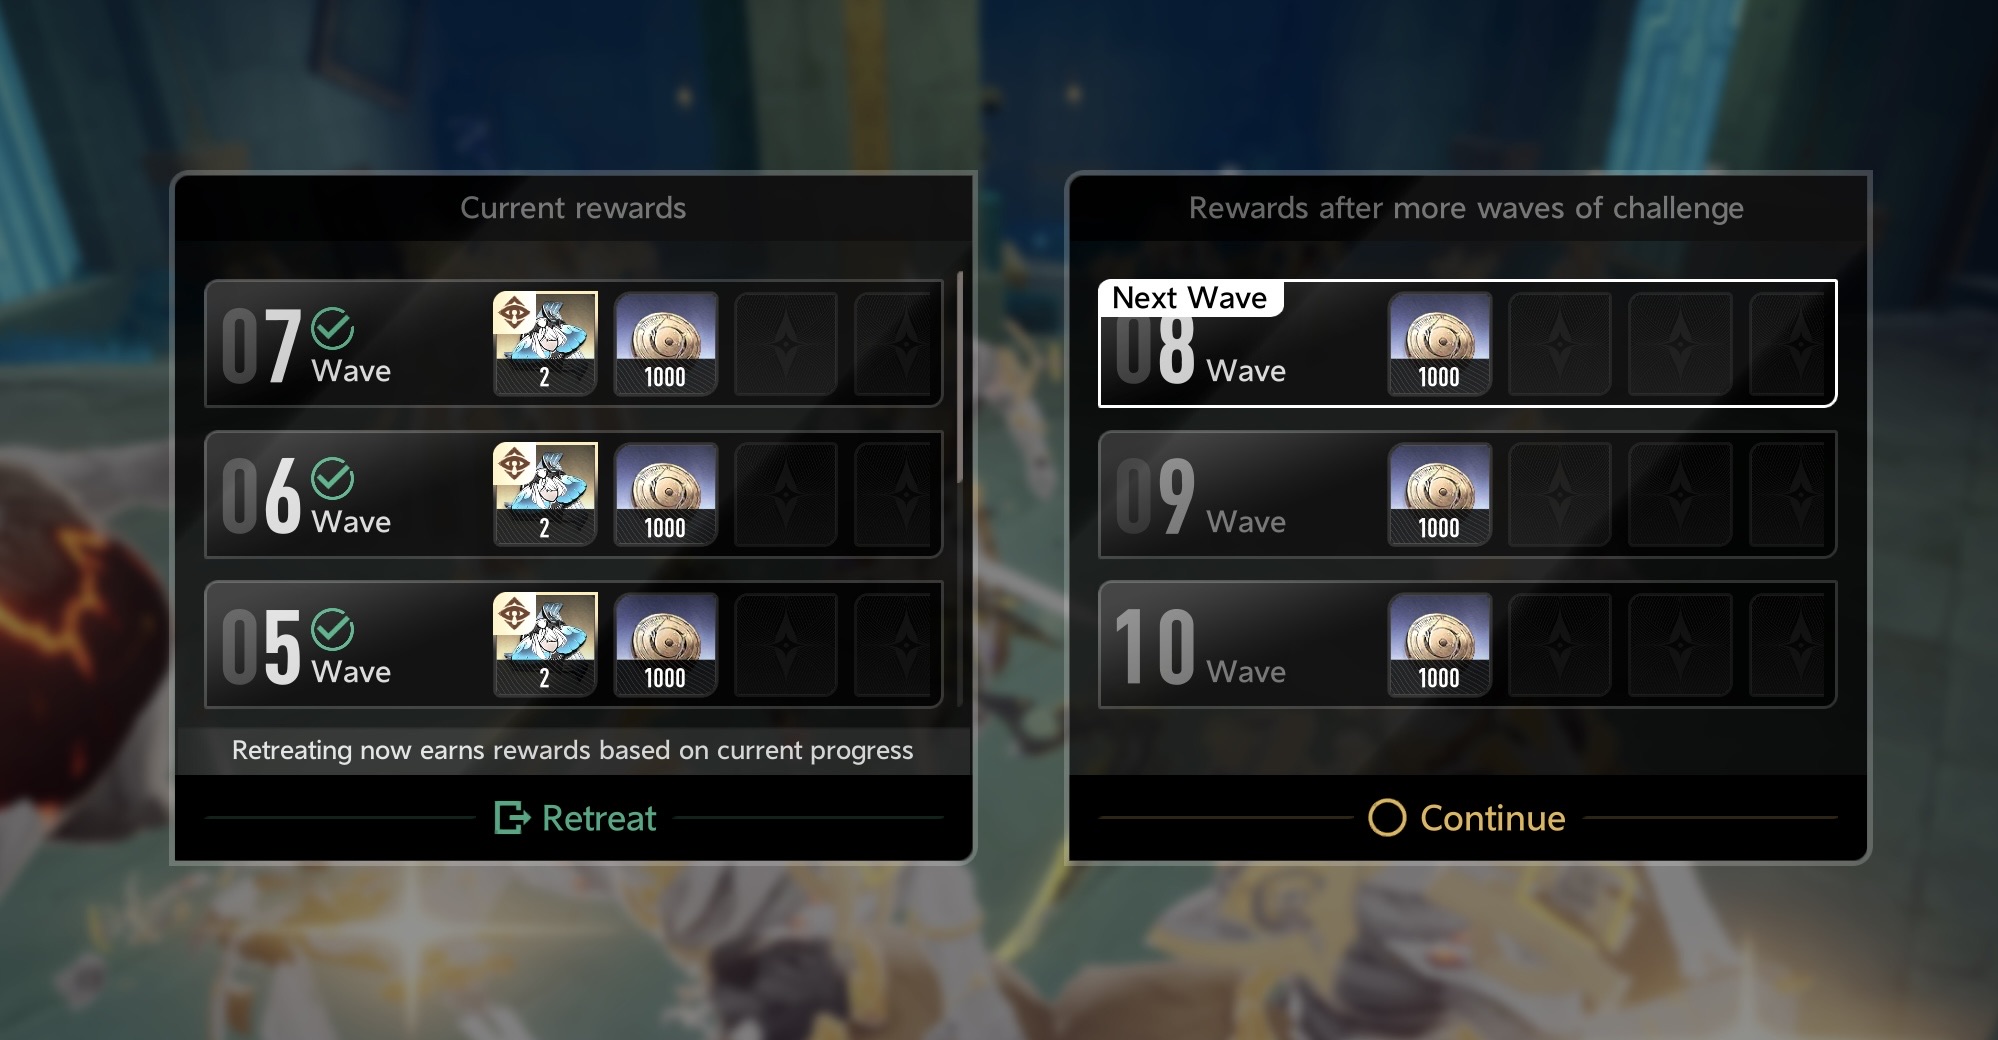Click the Wave 09 row number
Screen dimensions: 1998x1040
(x=1155, y=495)
